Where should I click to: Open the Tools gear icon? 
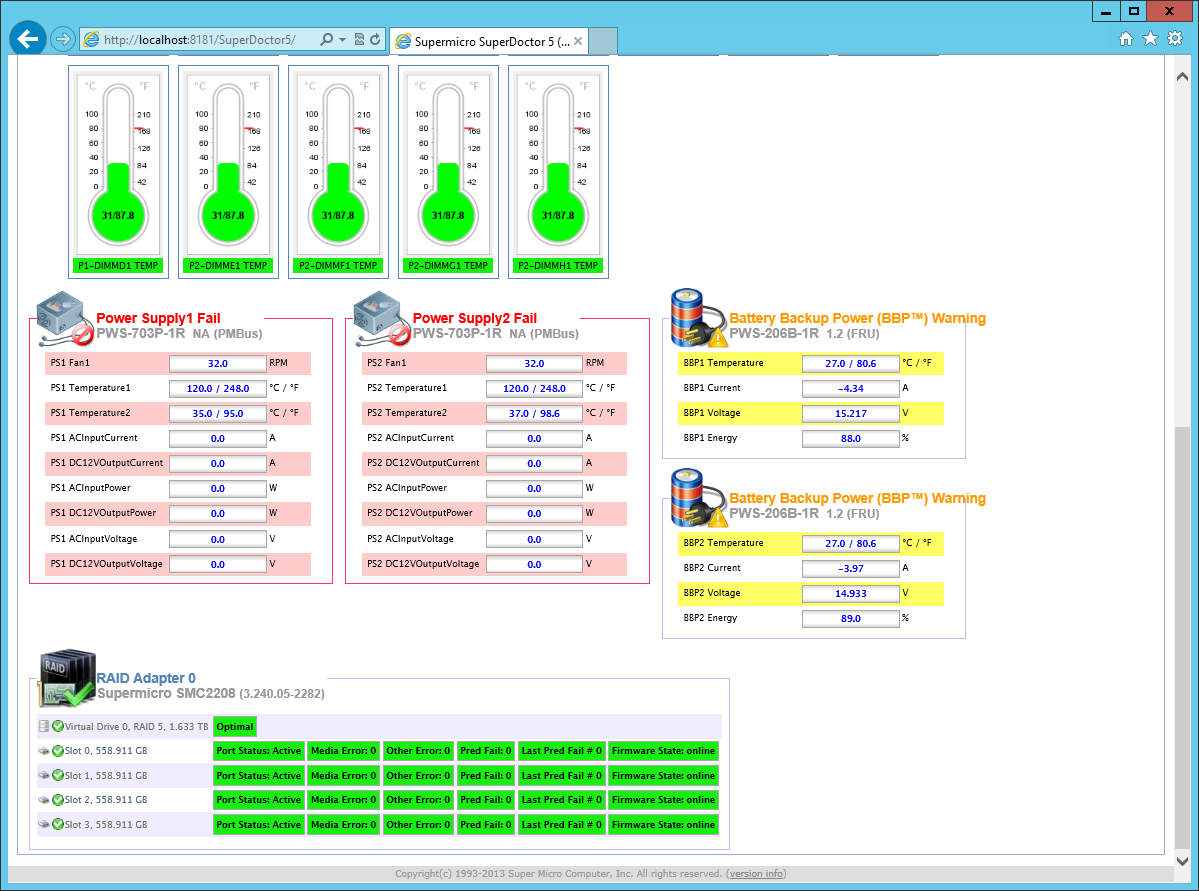(x=1175, y=39)
